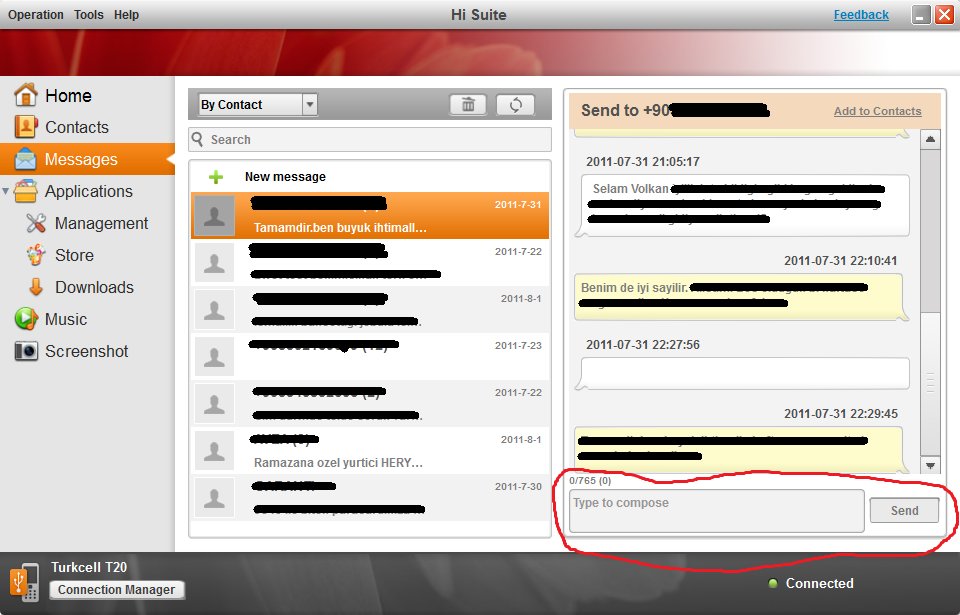Open the Operation menu
This screenshot has height=615, width=960.
(36, 15)
